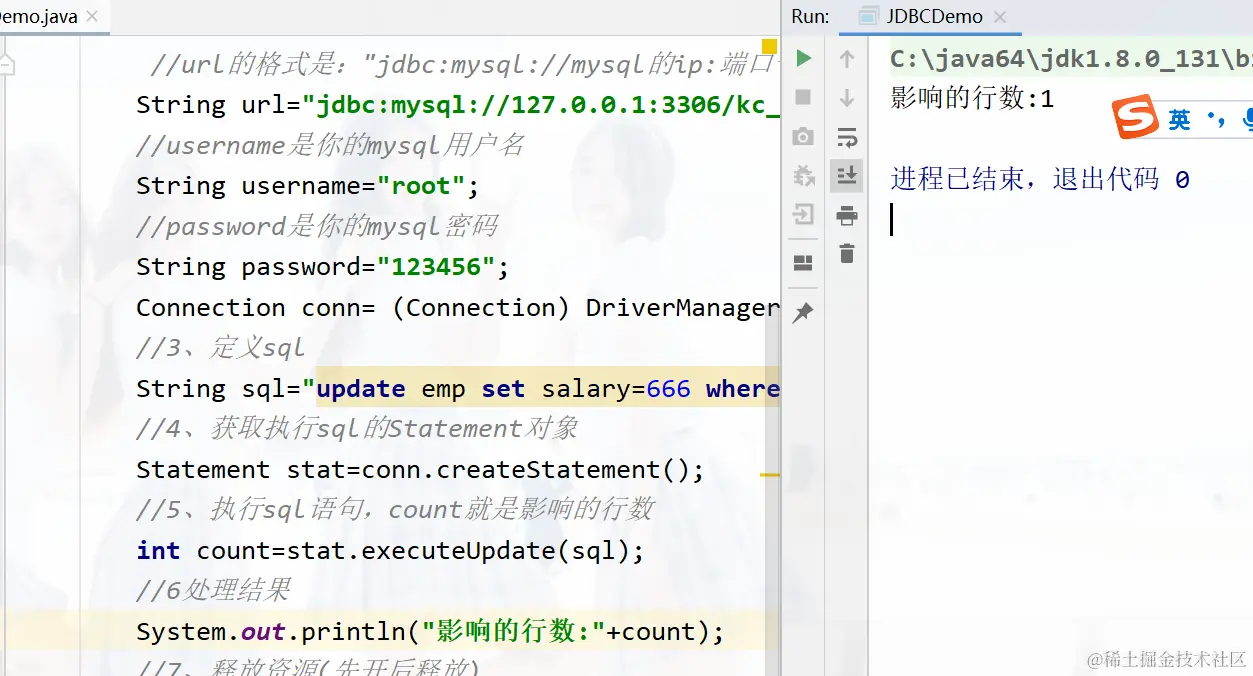The image size is (1253, 676).
Task: Click the Down the Stack Trace arrow
Action: coord(847,97)
